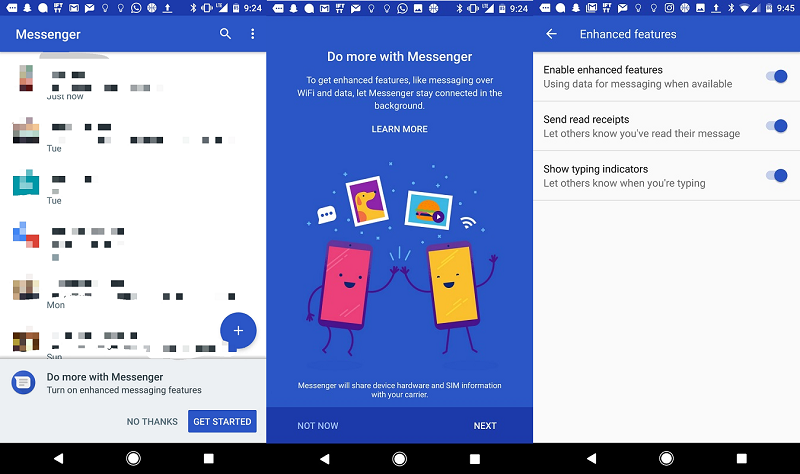Tap Android back button on Enhanced features screen
The image size is (800, 474).
[591, 458]
